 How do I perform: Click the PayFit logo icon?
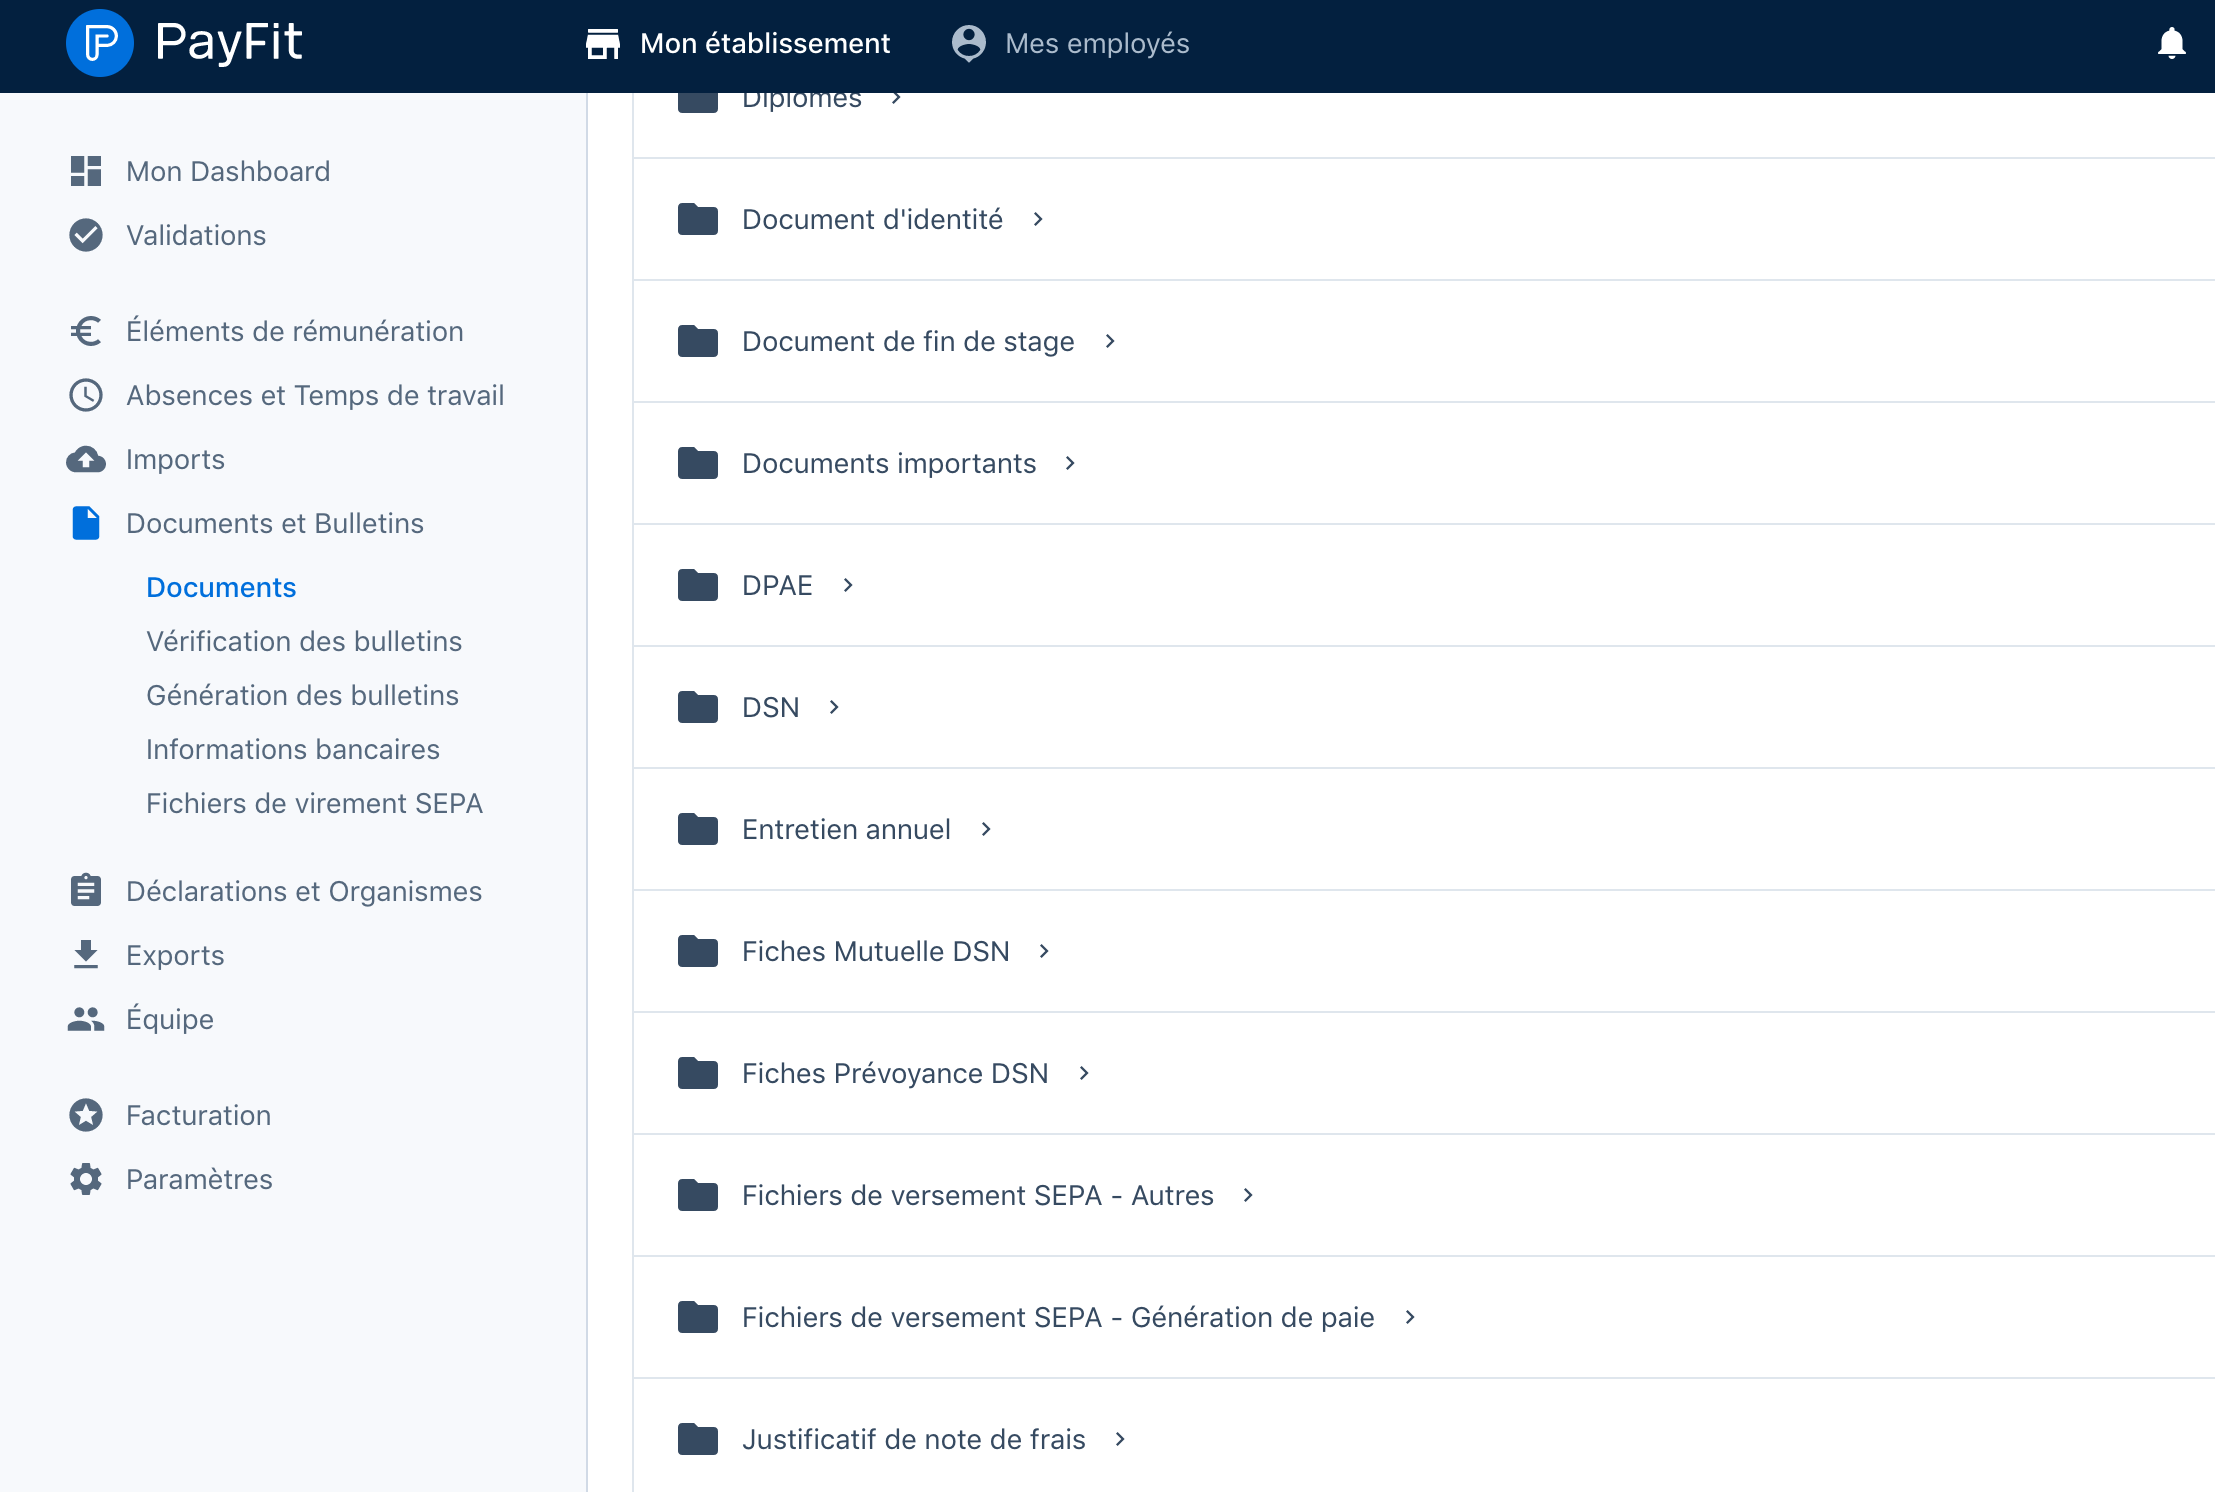[99, 43]
